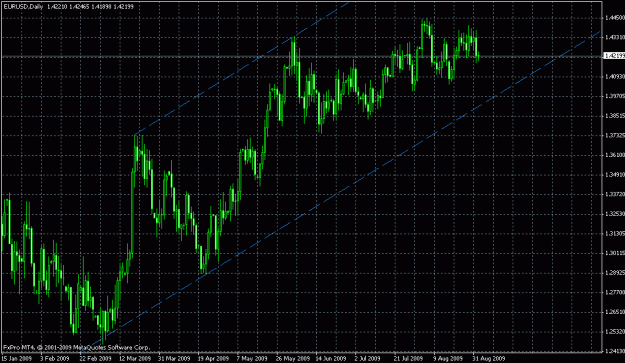This screenshot has width=625, height=363.
Task: Click the 1.40930 price axis label
Action: (x=615, y=77)
